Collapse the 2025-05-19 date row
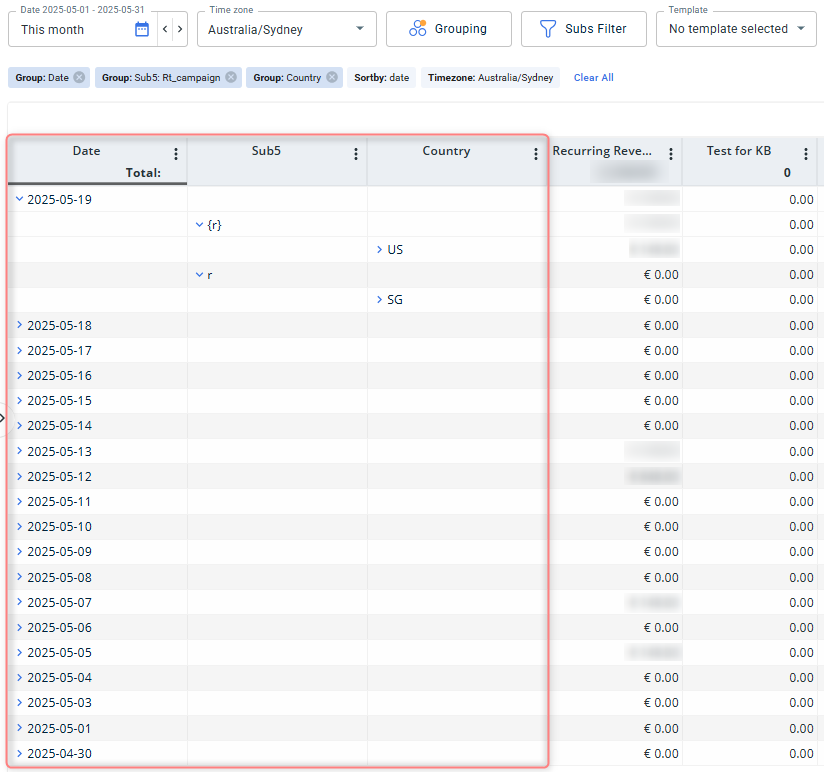 coord(19,199)
